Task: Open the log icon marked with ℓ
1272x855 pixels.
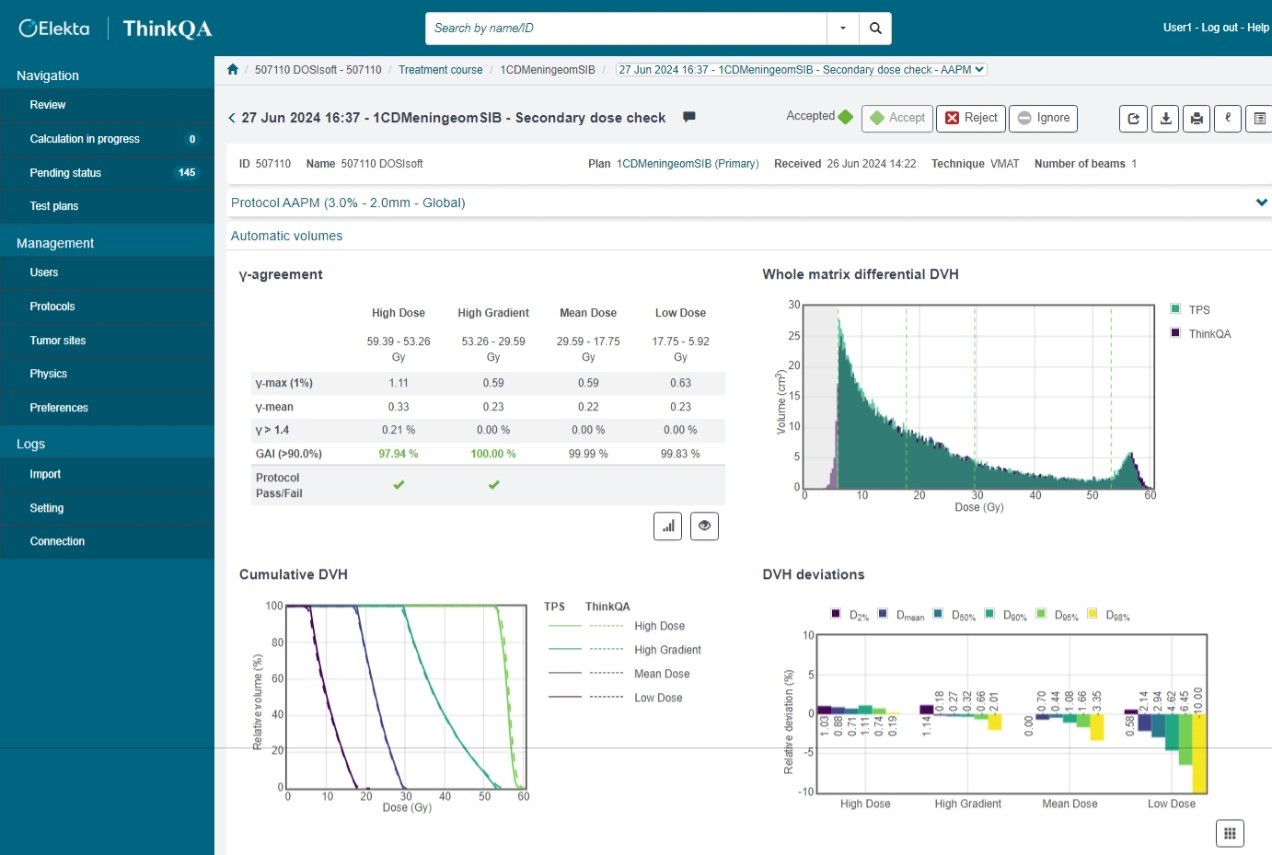Action: click(1227, 118)
